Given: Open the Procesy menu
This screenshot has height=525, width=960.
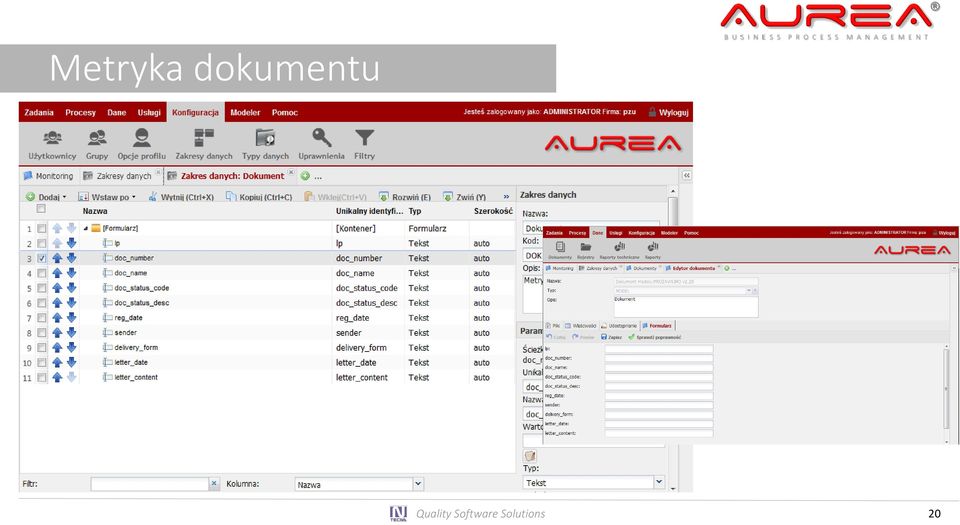Looking at the screenshot, I should click(80, 113).
